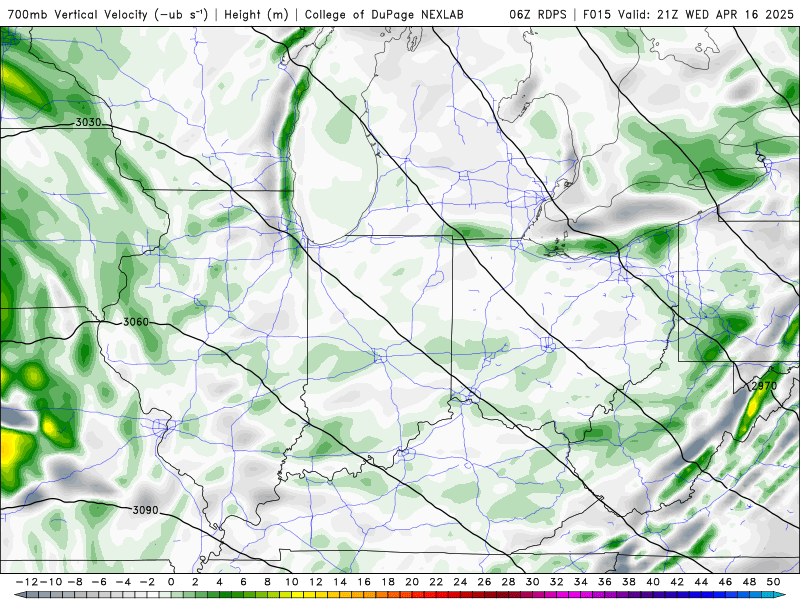
Task: Click the 44 value on the color scale
Action: pos(701,582)
